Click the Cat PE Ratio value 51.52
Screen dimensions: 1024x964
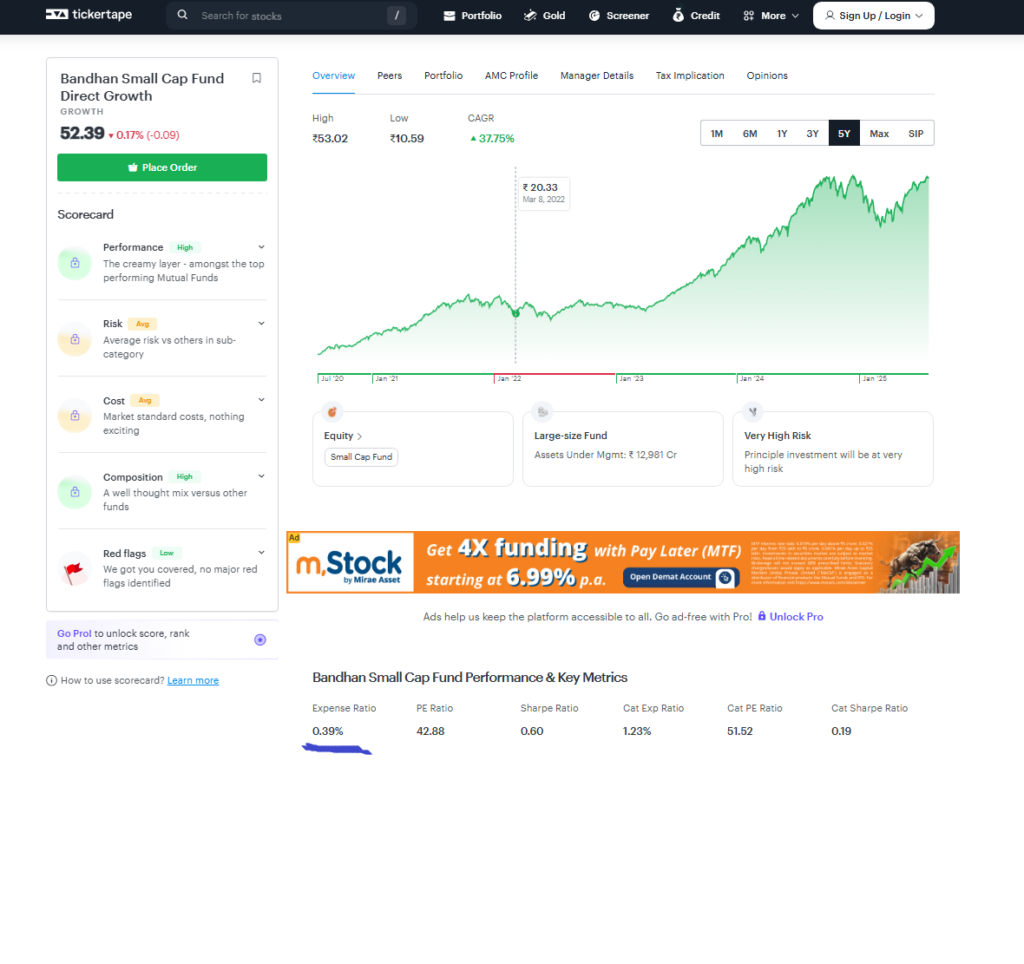coord(740,731)
